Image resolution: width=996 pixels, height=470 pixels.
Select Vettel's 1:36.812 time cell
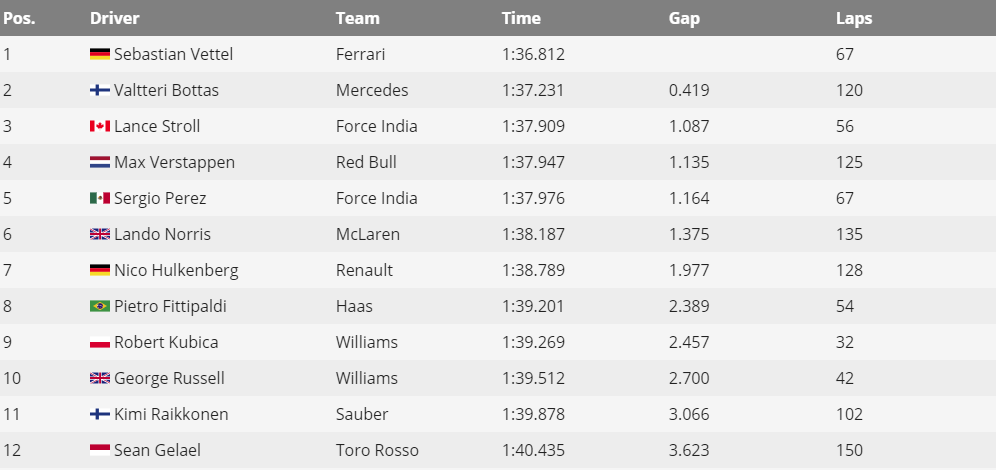tap(533, 54)
